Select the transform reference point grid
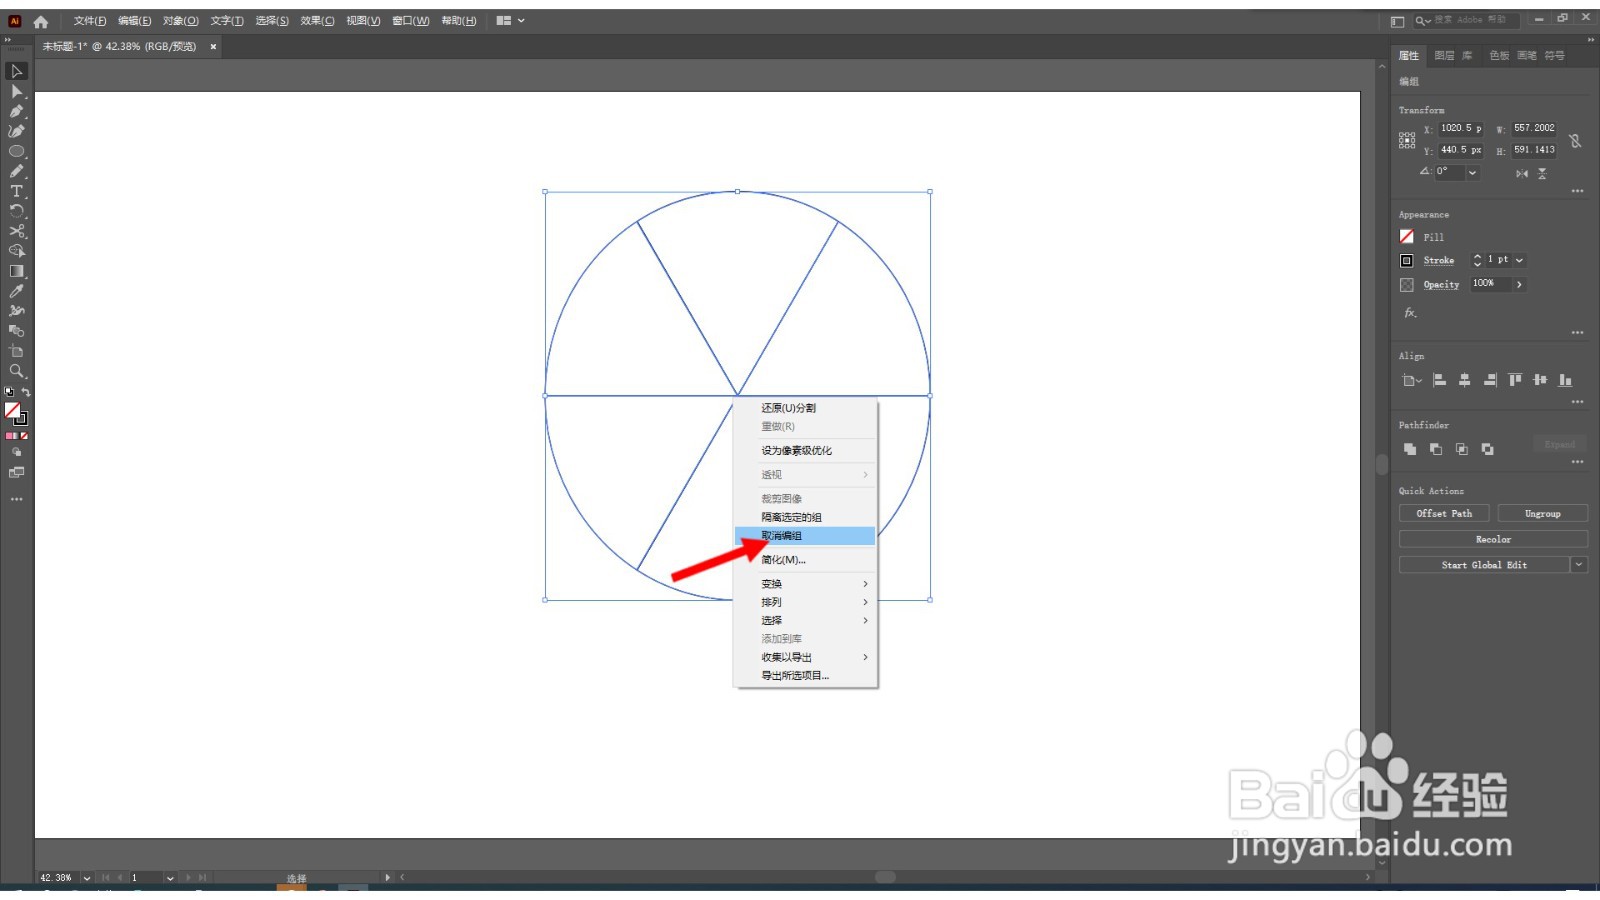The height and width of the screenshot is (900, 1600). pos(1407,140)
